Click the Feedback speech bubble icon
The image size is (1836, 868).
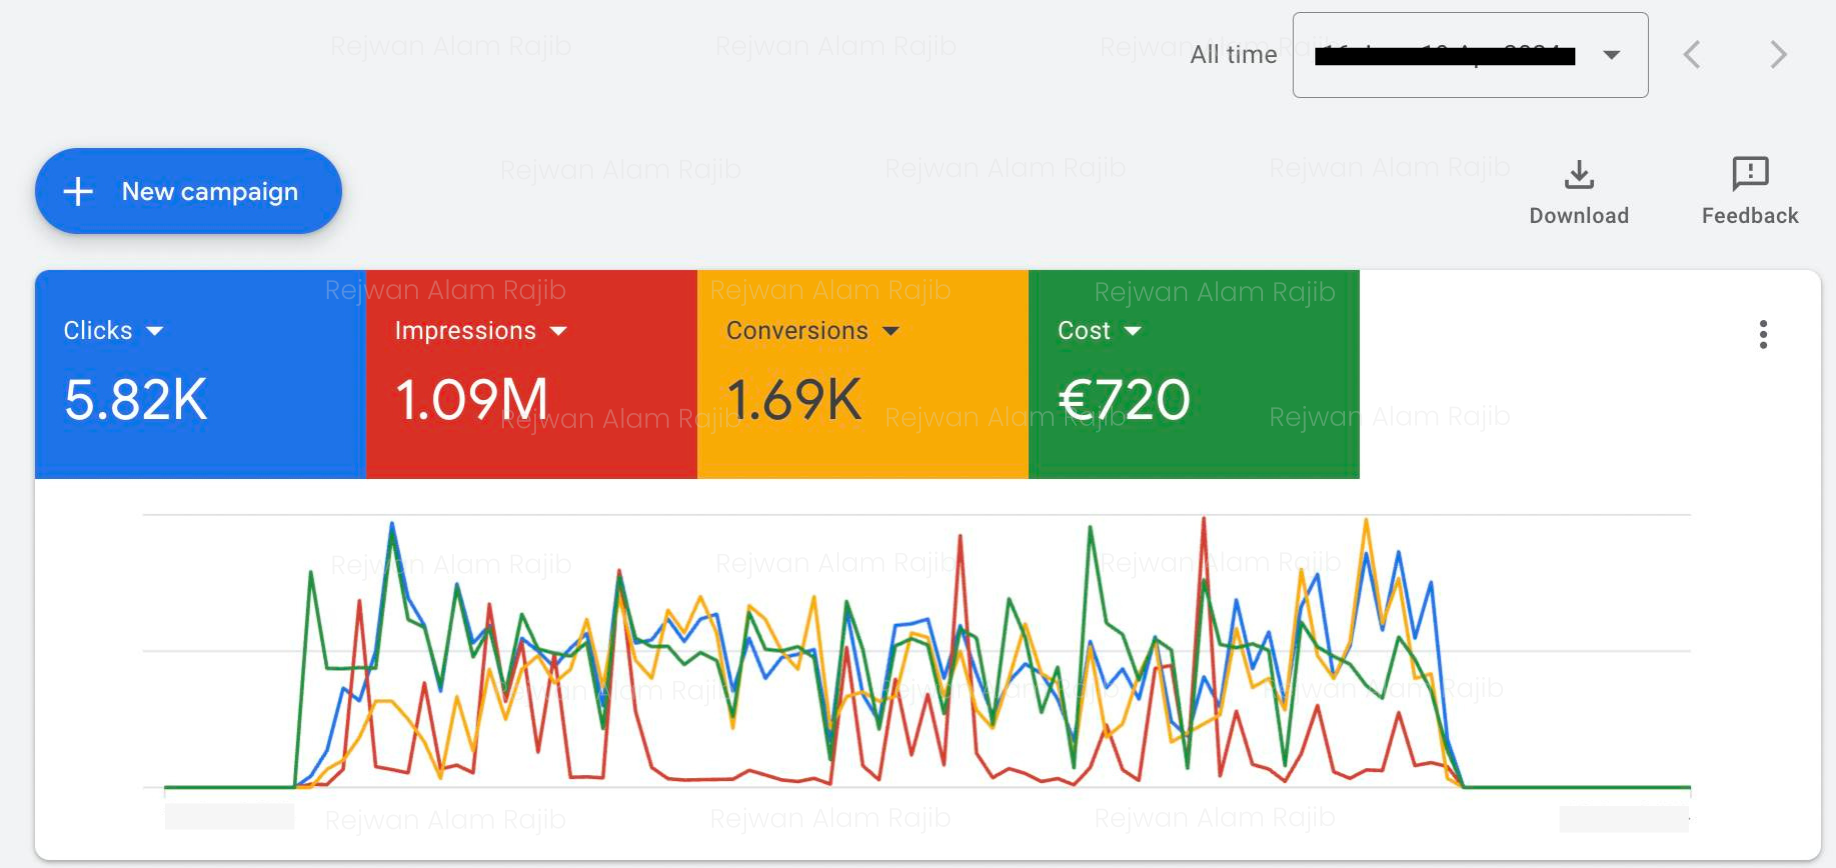(x=1749, y=174)
